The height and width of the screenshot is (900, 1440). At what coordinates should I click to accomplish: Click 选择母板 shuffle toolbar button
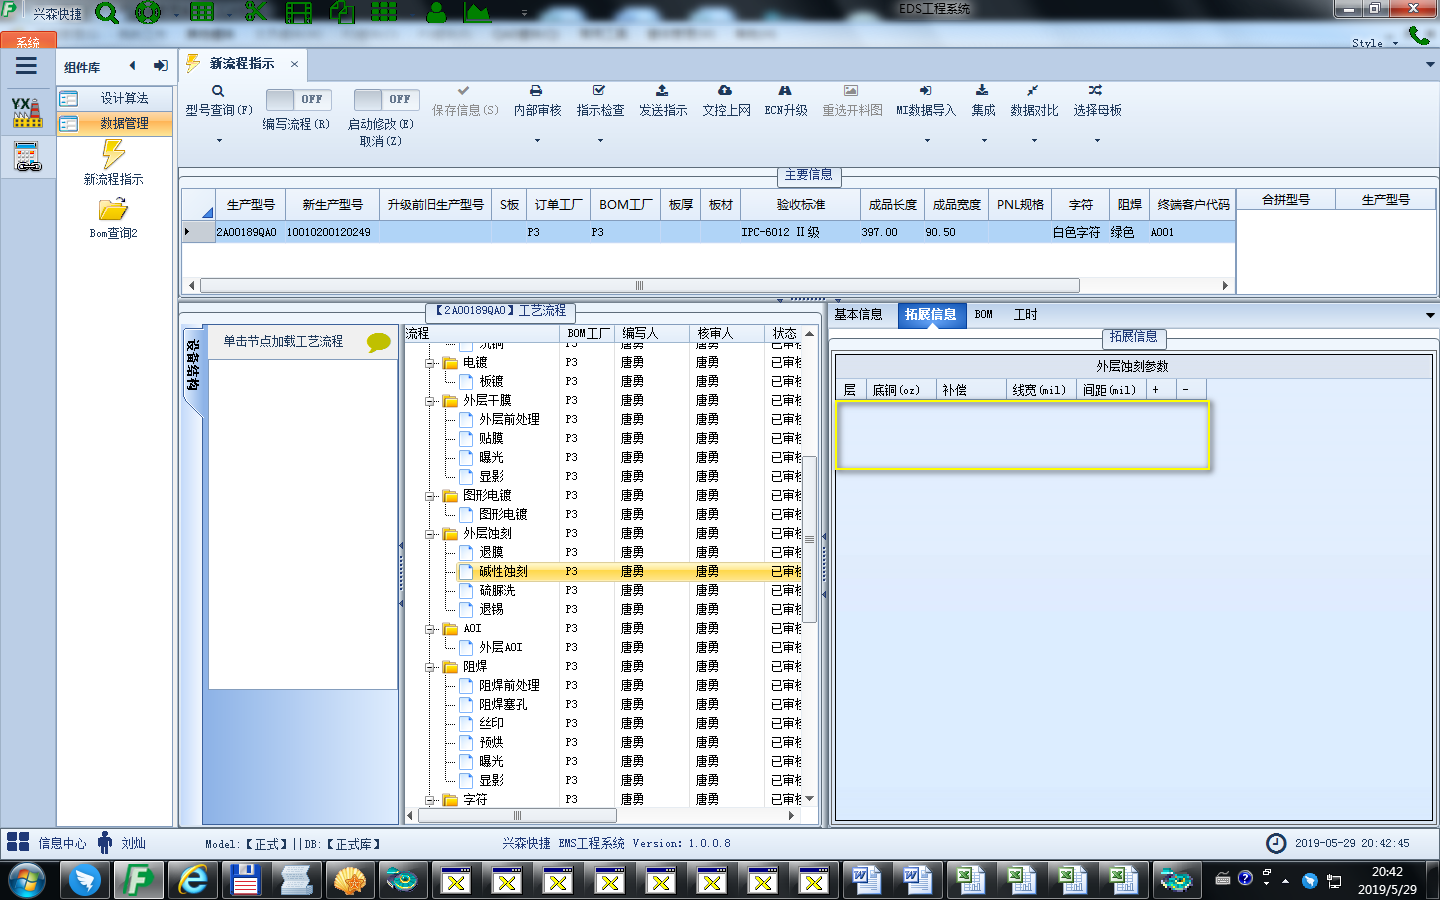coord(1097,101)
